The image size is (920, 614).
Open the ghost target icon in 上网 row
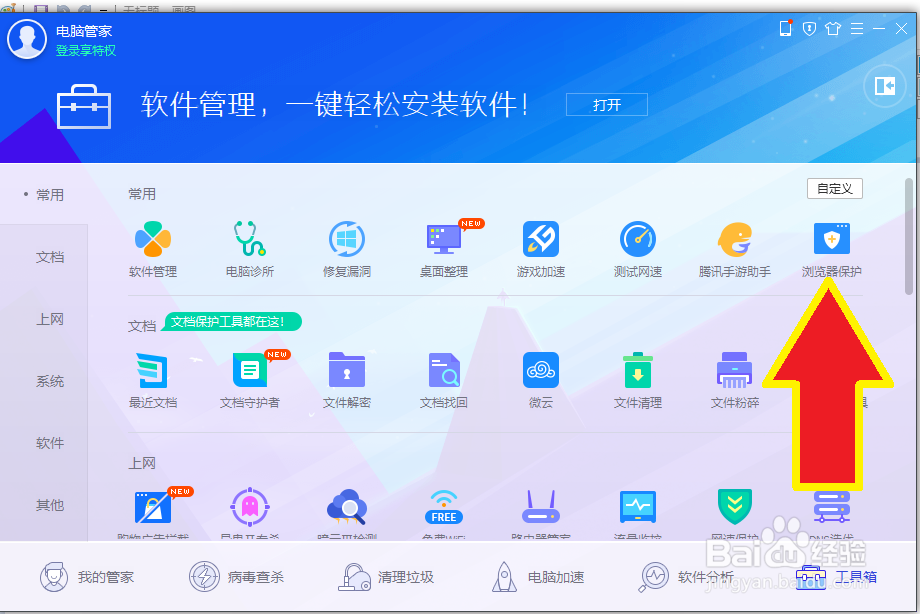click(250, 506)
